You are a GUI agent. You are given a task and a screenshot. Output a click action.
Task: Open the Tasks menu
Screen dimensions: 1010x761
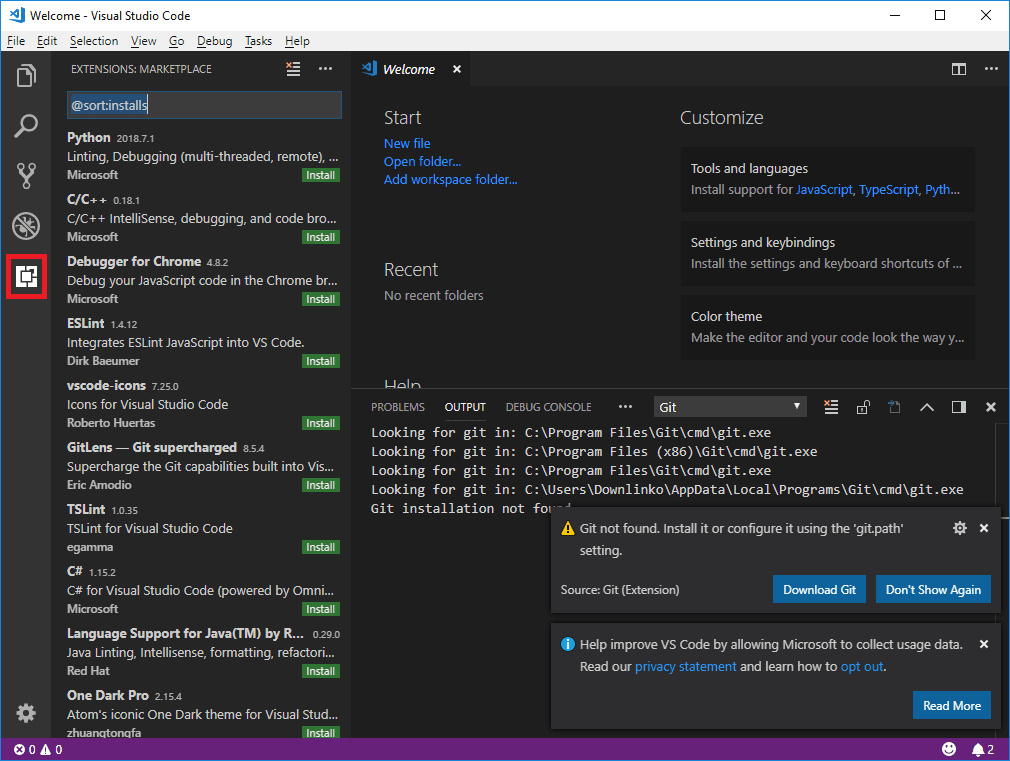coord(258,41)
